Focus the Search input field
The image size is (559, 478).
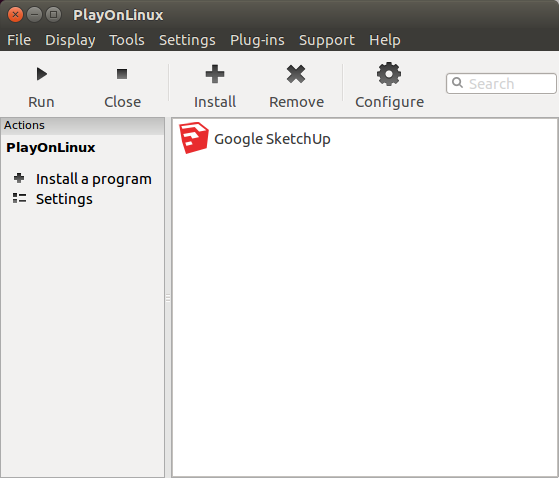point(501,83)
